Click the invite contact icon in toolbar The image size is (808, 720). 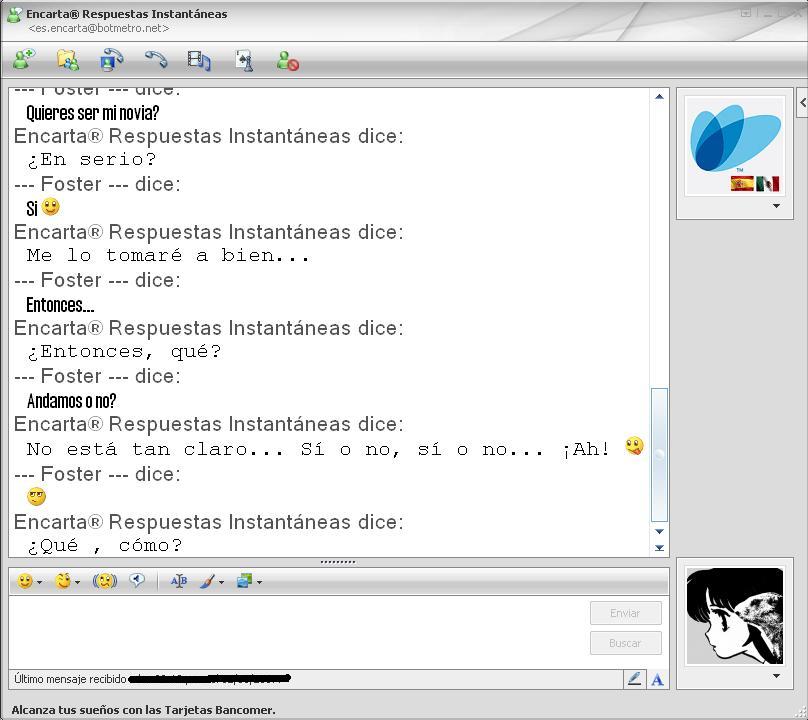coord(24,60)
